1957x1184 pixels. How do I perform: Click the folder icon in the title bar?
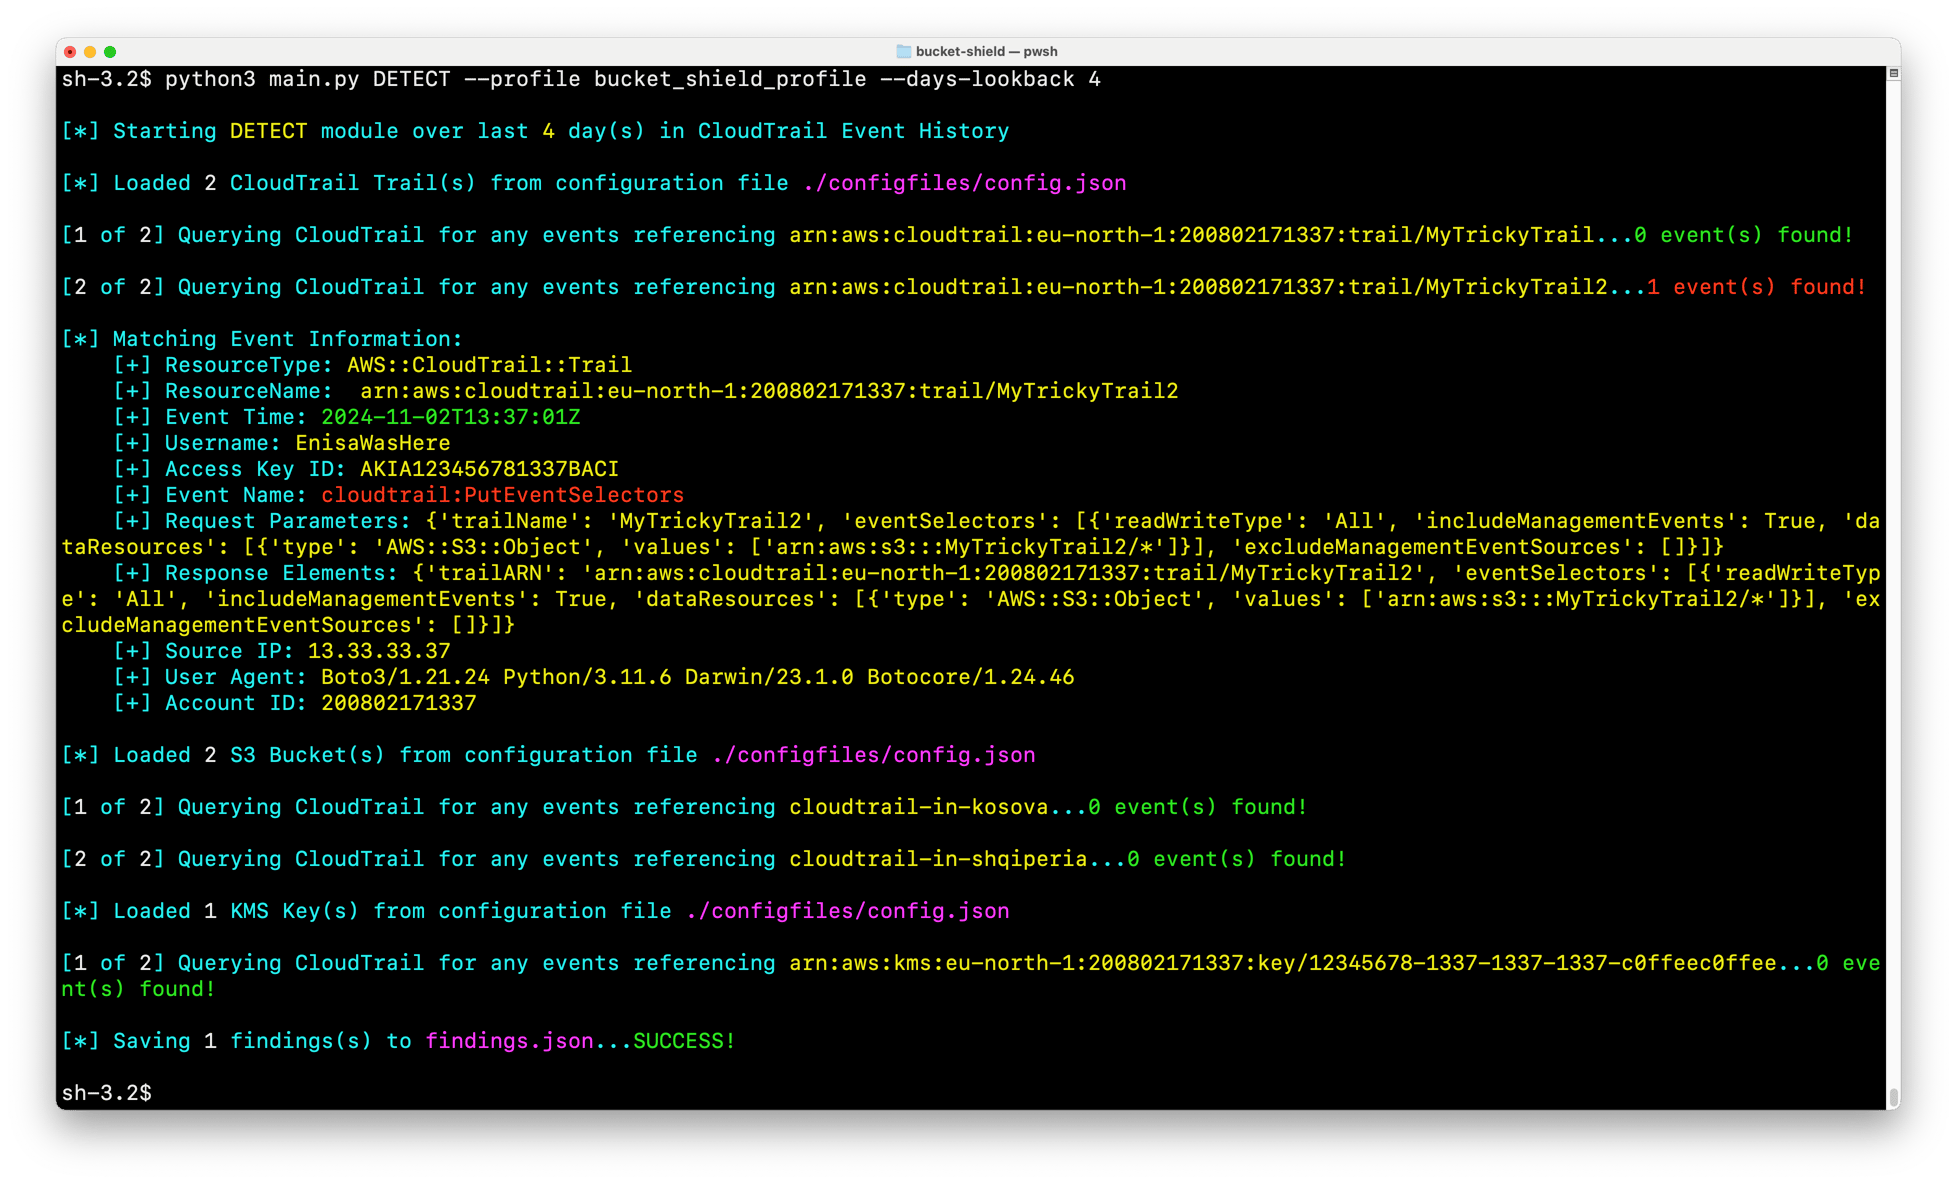coord(903,51)
